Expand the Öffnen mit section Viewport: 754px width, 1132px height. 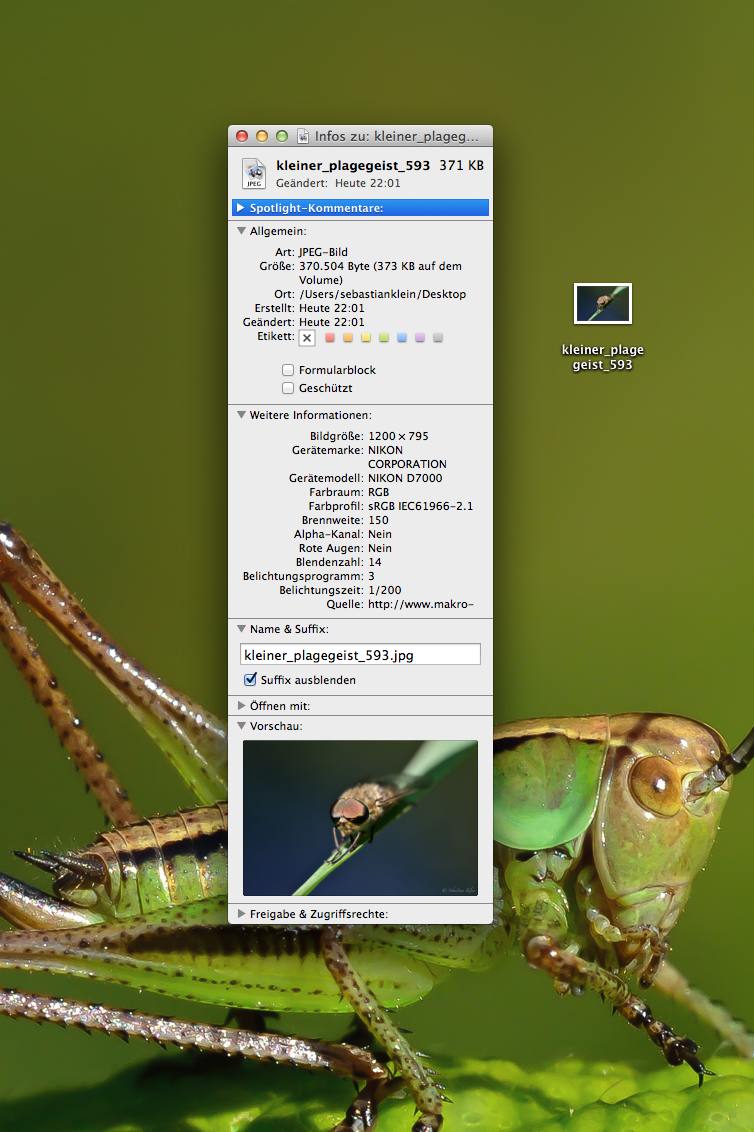click(241, 705)
